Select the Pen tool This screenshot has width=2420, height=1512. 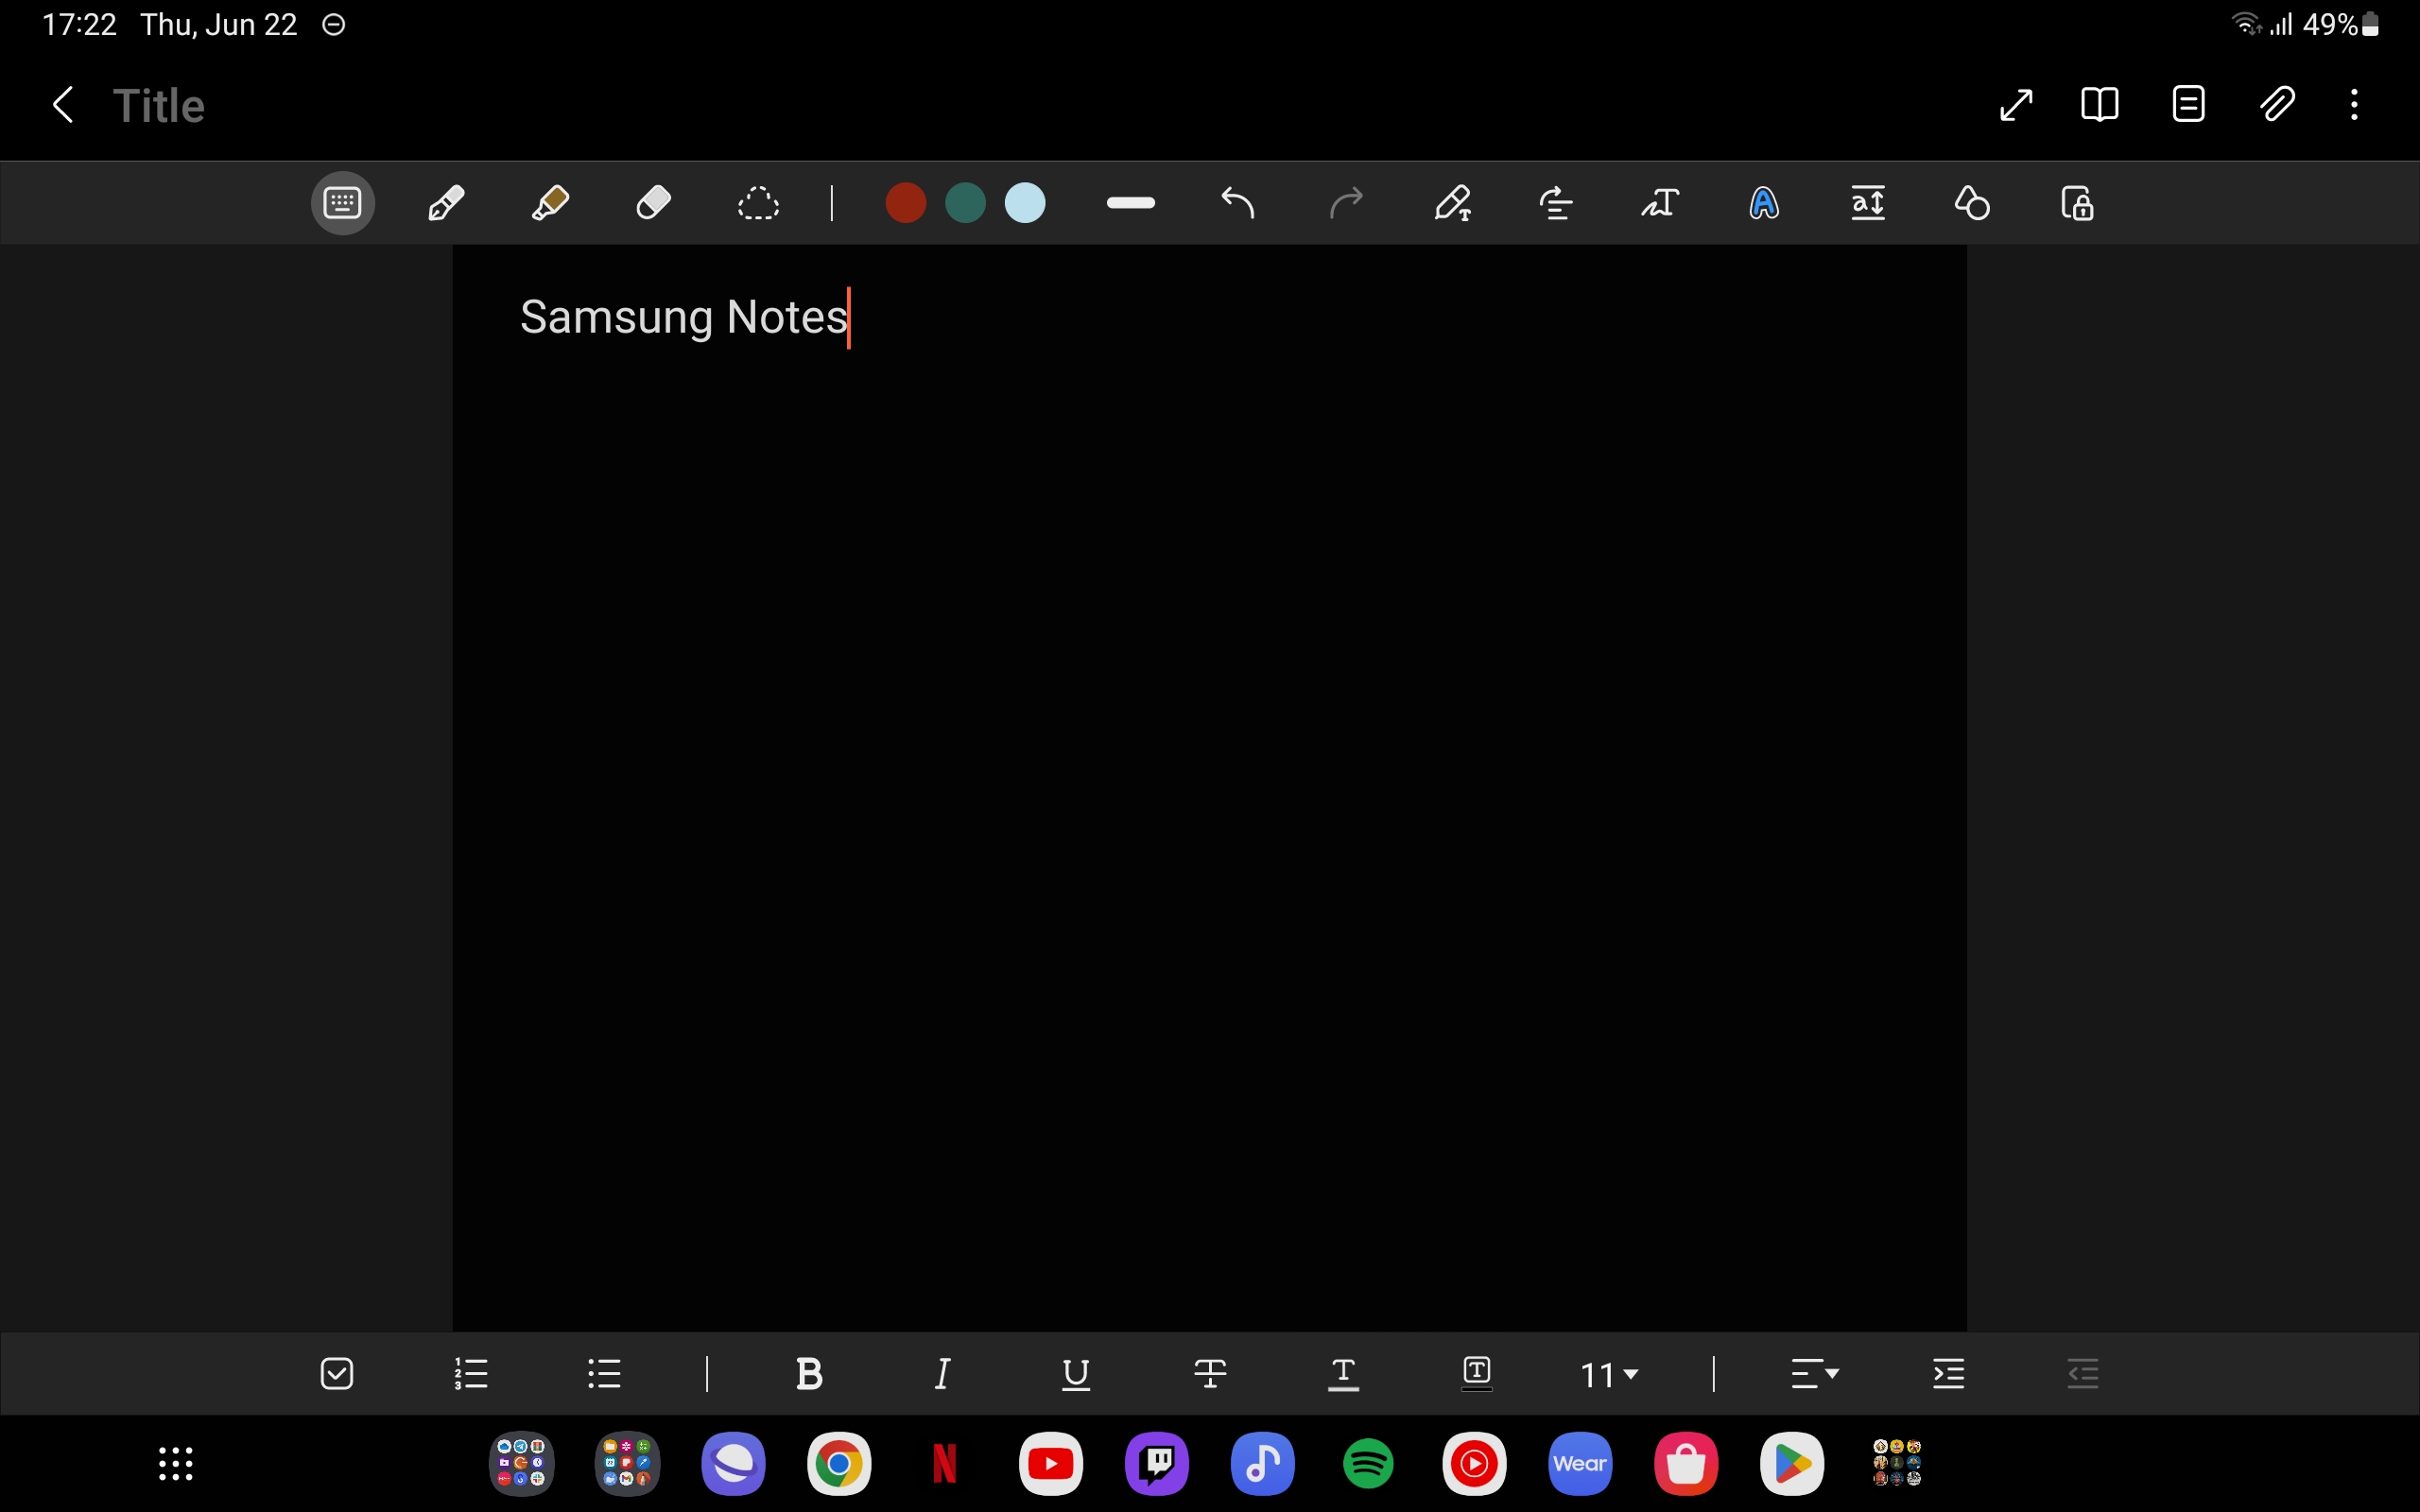pos(446,203)
